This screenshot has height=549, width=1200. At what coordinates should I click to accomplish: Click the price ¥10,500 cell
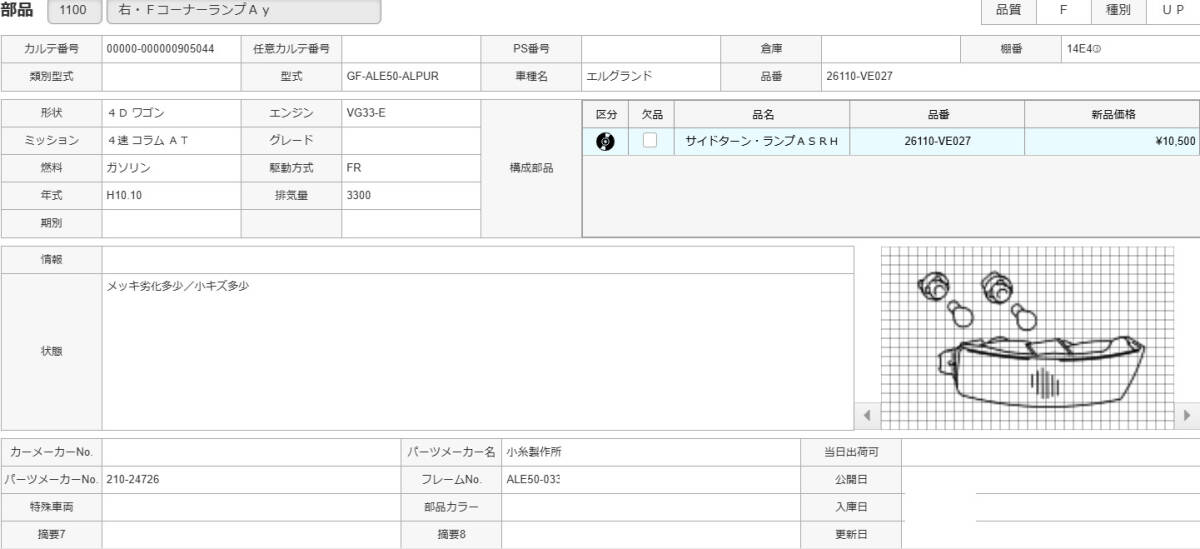[x=1112, y=141]
